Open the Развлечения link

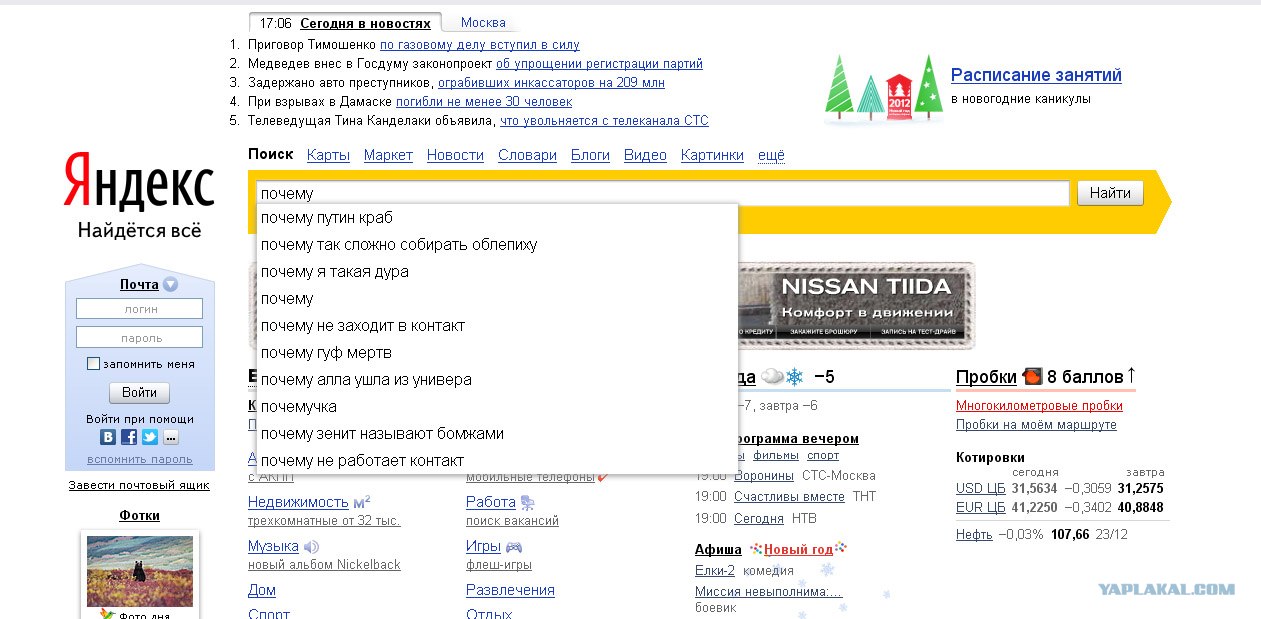point(510,590)
